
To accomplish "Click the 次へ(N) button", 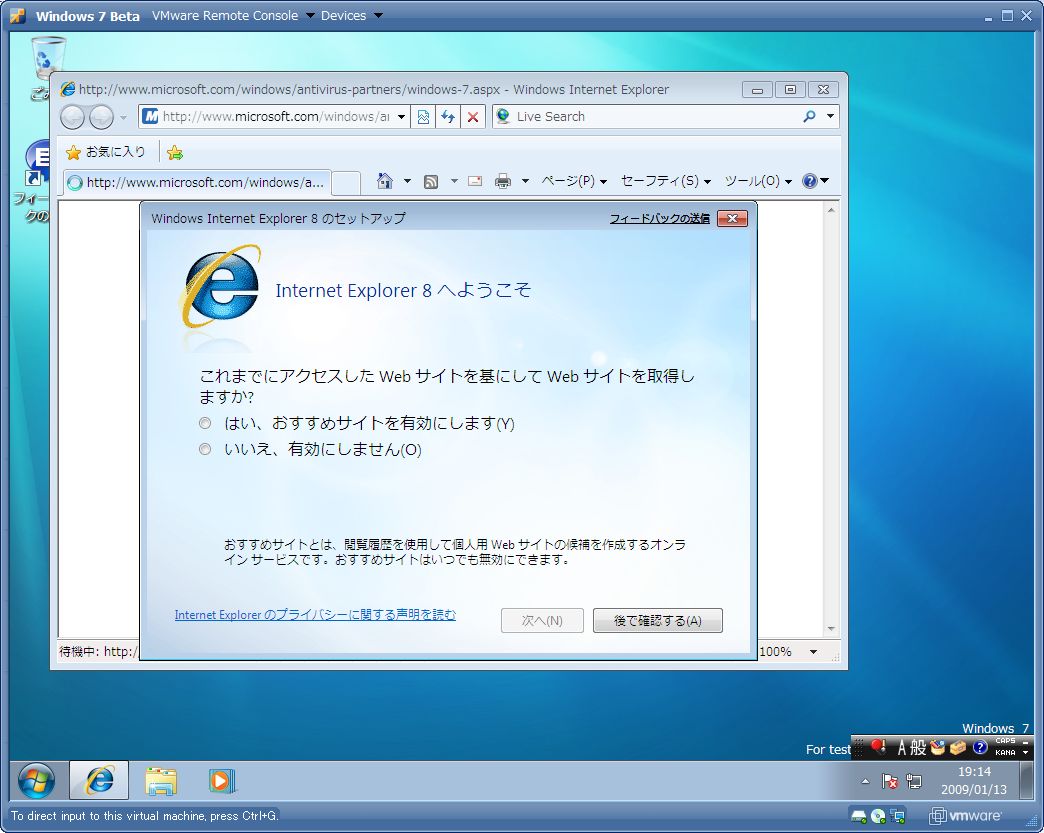I will point(542,621).
